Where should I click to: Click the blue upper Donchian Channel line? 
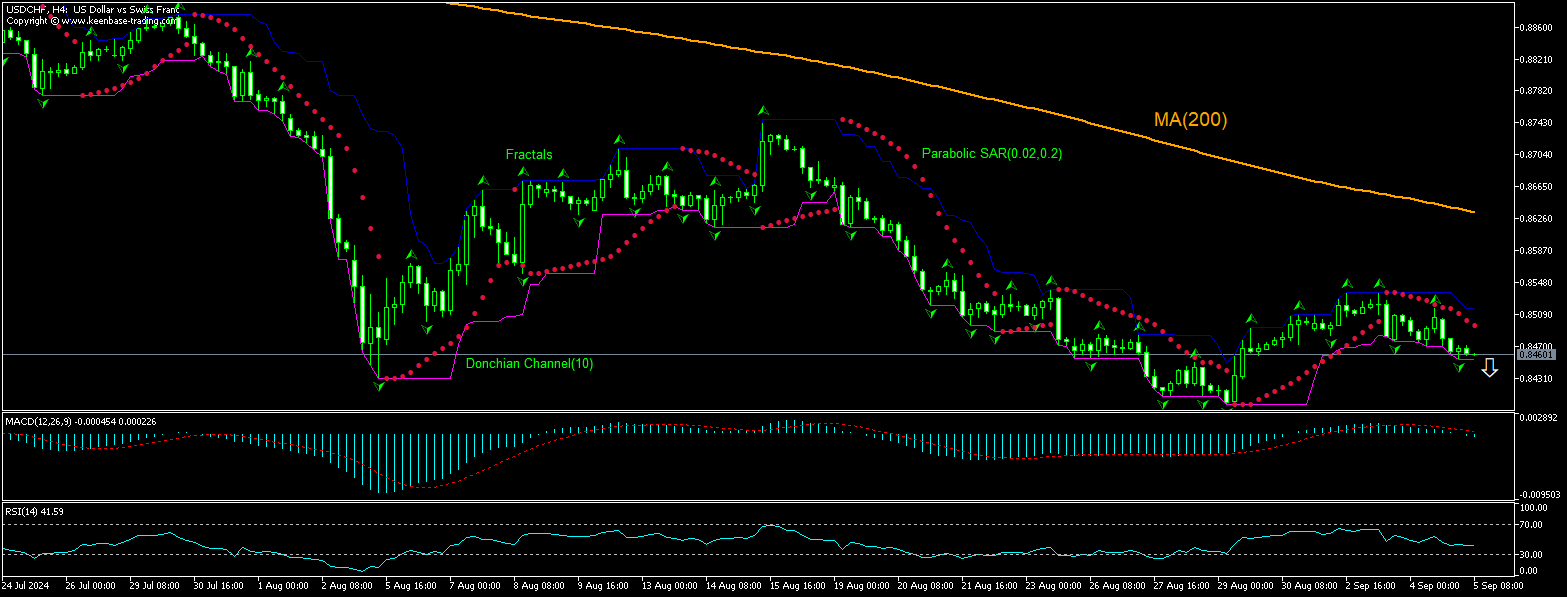click(x=650, y=148)
